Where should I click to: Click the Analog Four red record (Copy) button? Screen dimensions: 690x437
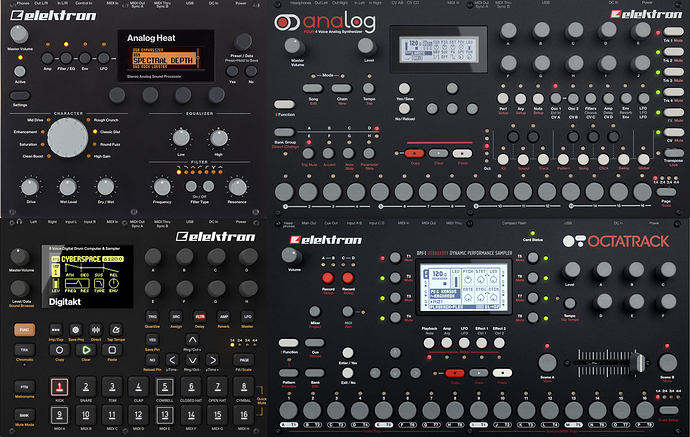click(x=414, y=154)
